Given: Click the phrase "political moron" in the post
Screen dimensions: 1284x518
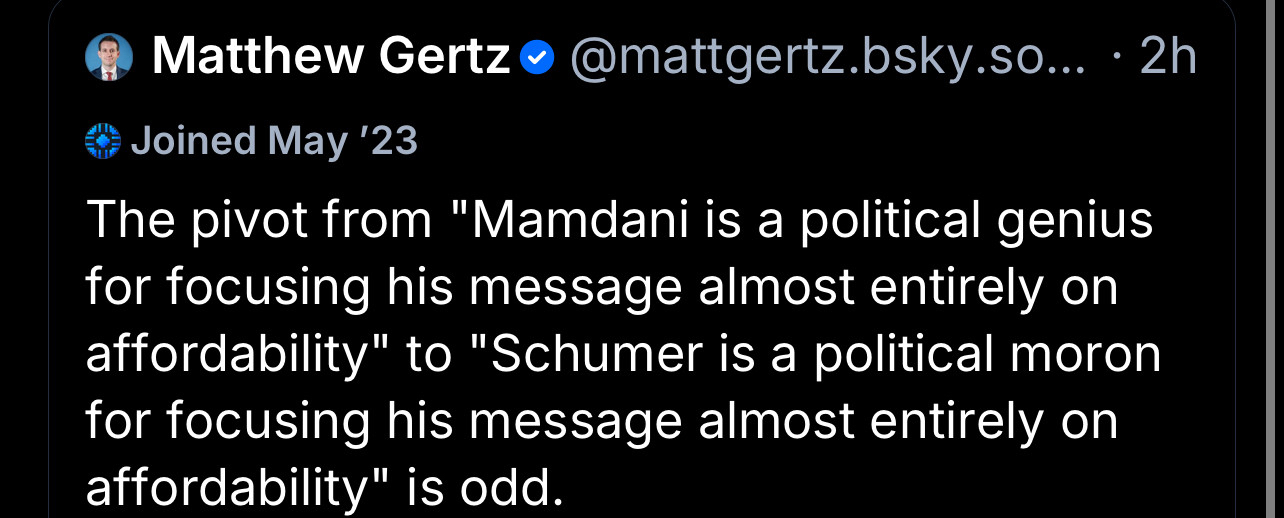Looking at the screenshot, I should point(987,355).
